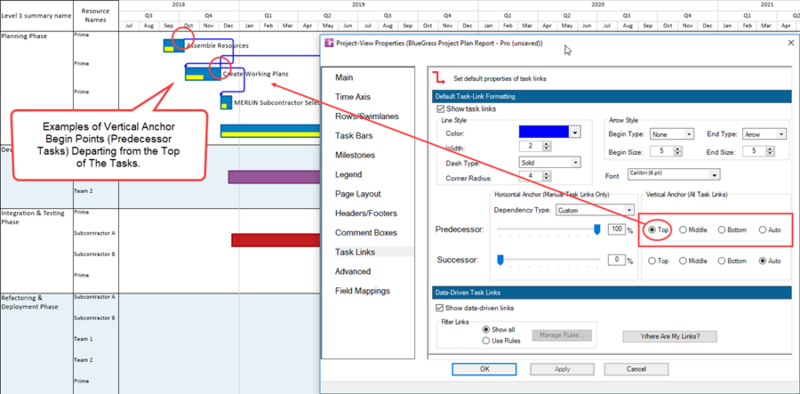800x394 pixels.
Task: Click the Level 1 summary name header
Action: pyautogui.click(x=36, y=15)
